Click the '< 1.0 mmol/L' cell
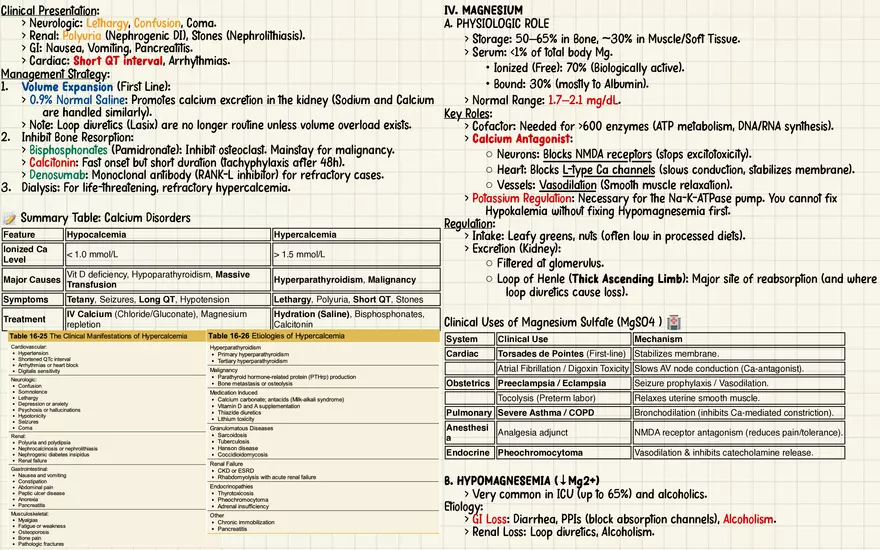Viewport: 880px width, 550px height. click(168, 254)
